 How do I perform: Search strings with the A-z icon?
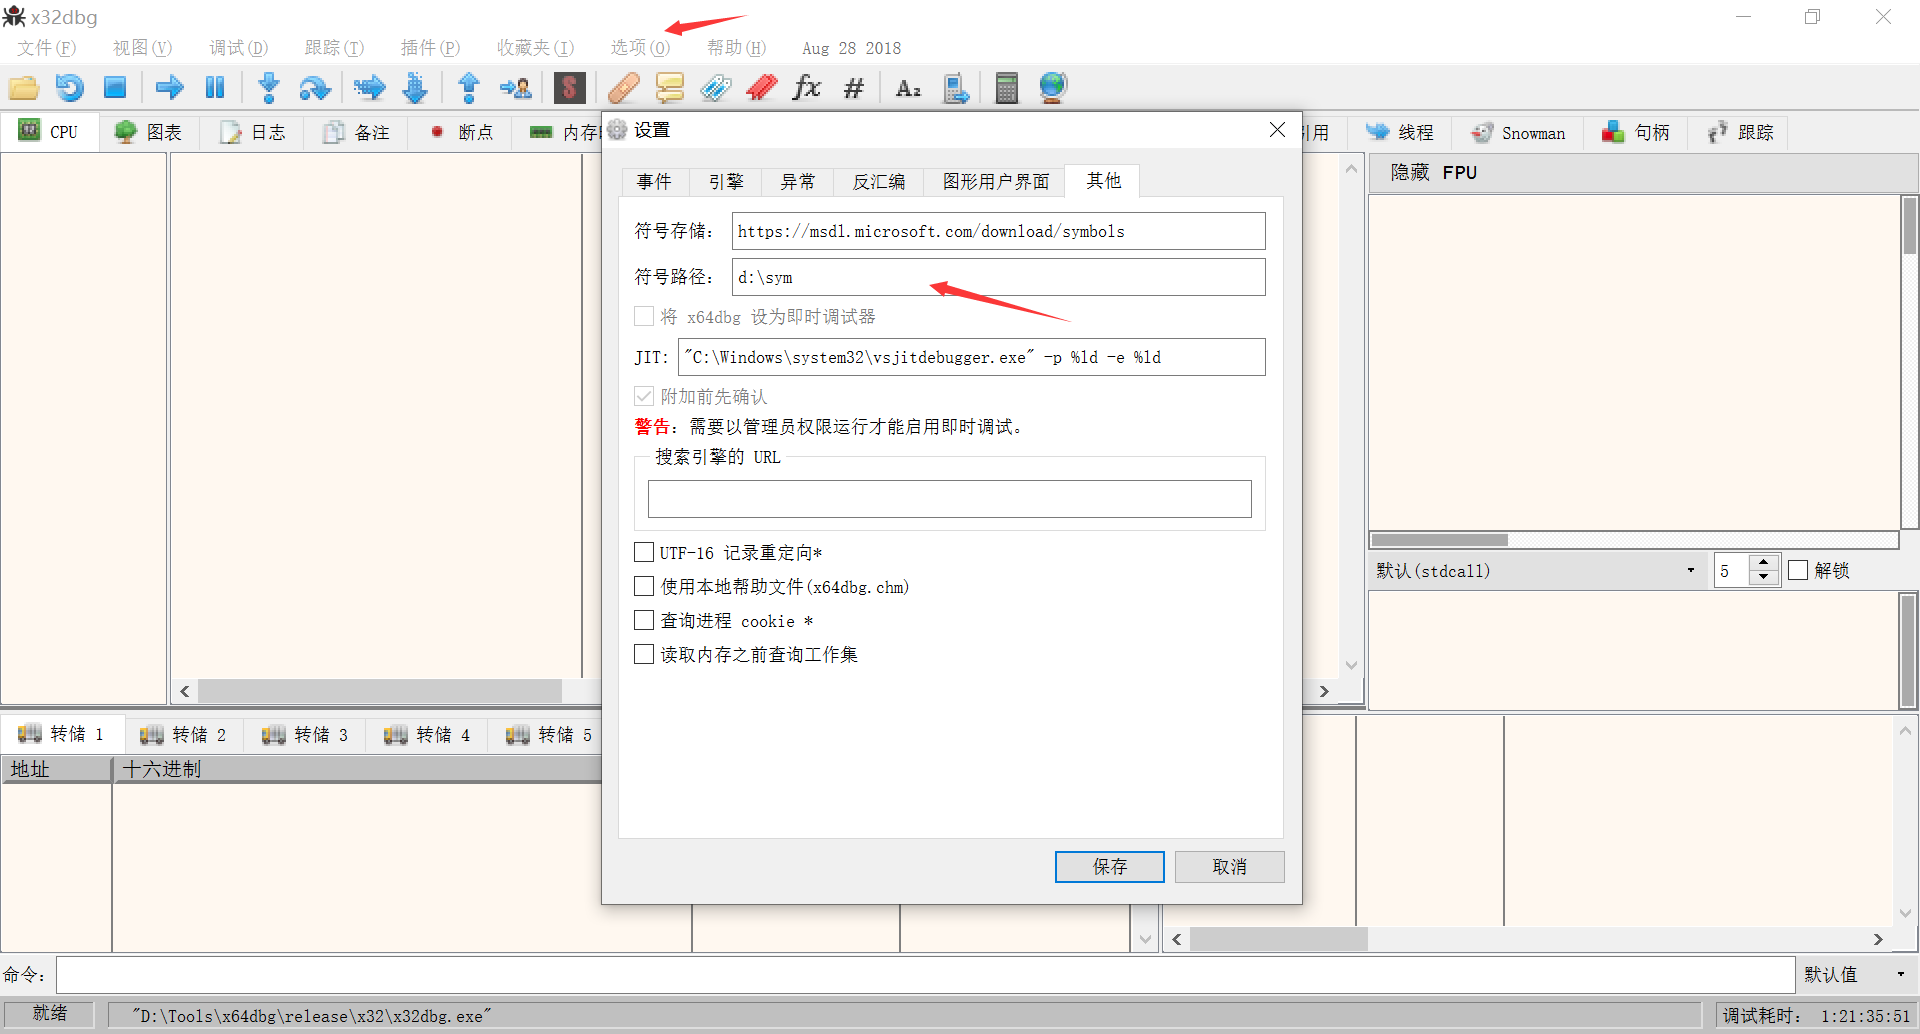coord(908,88)
